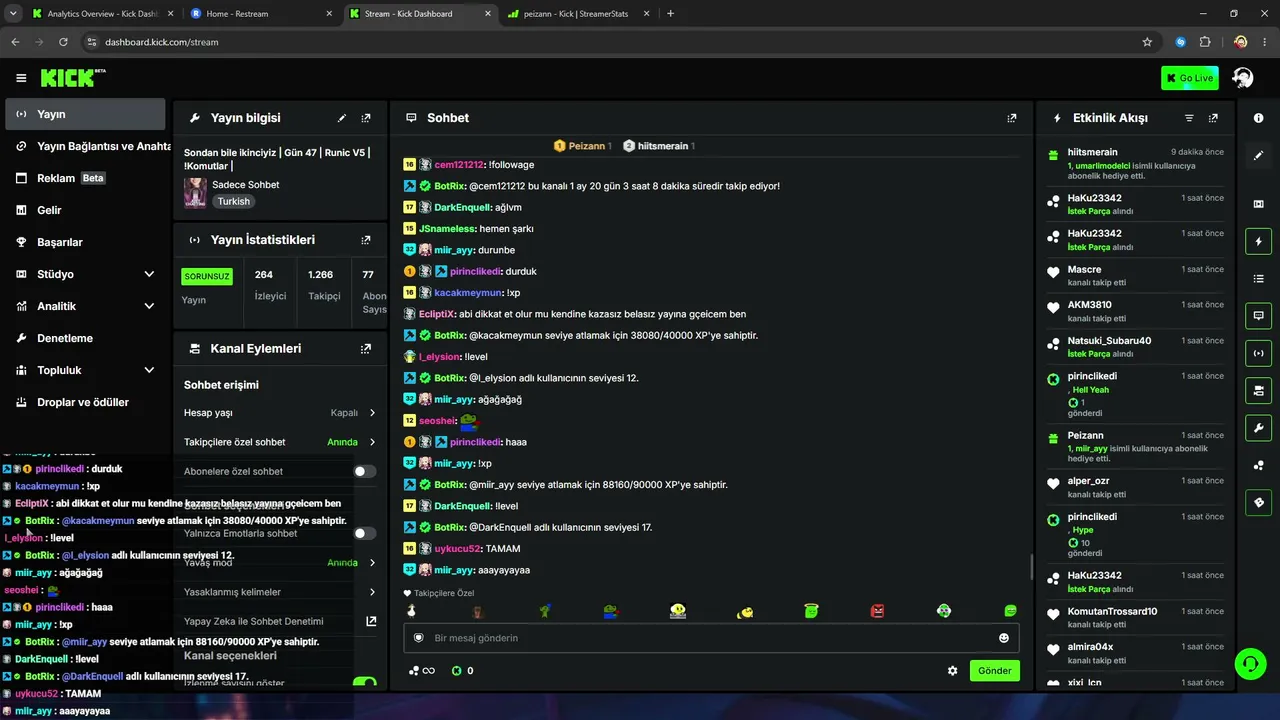
Task: Open the browser extensions puzzle icon
Action: click(x=1205, y=42)
